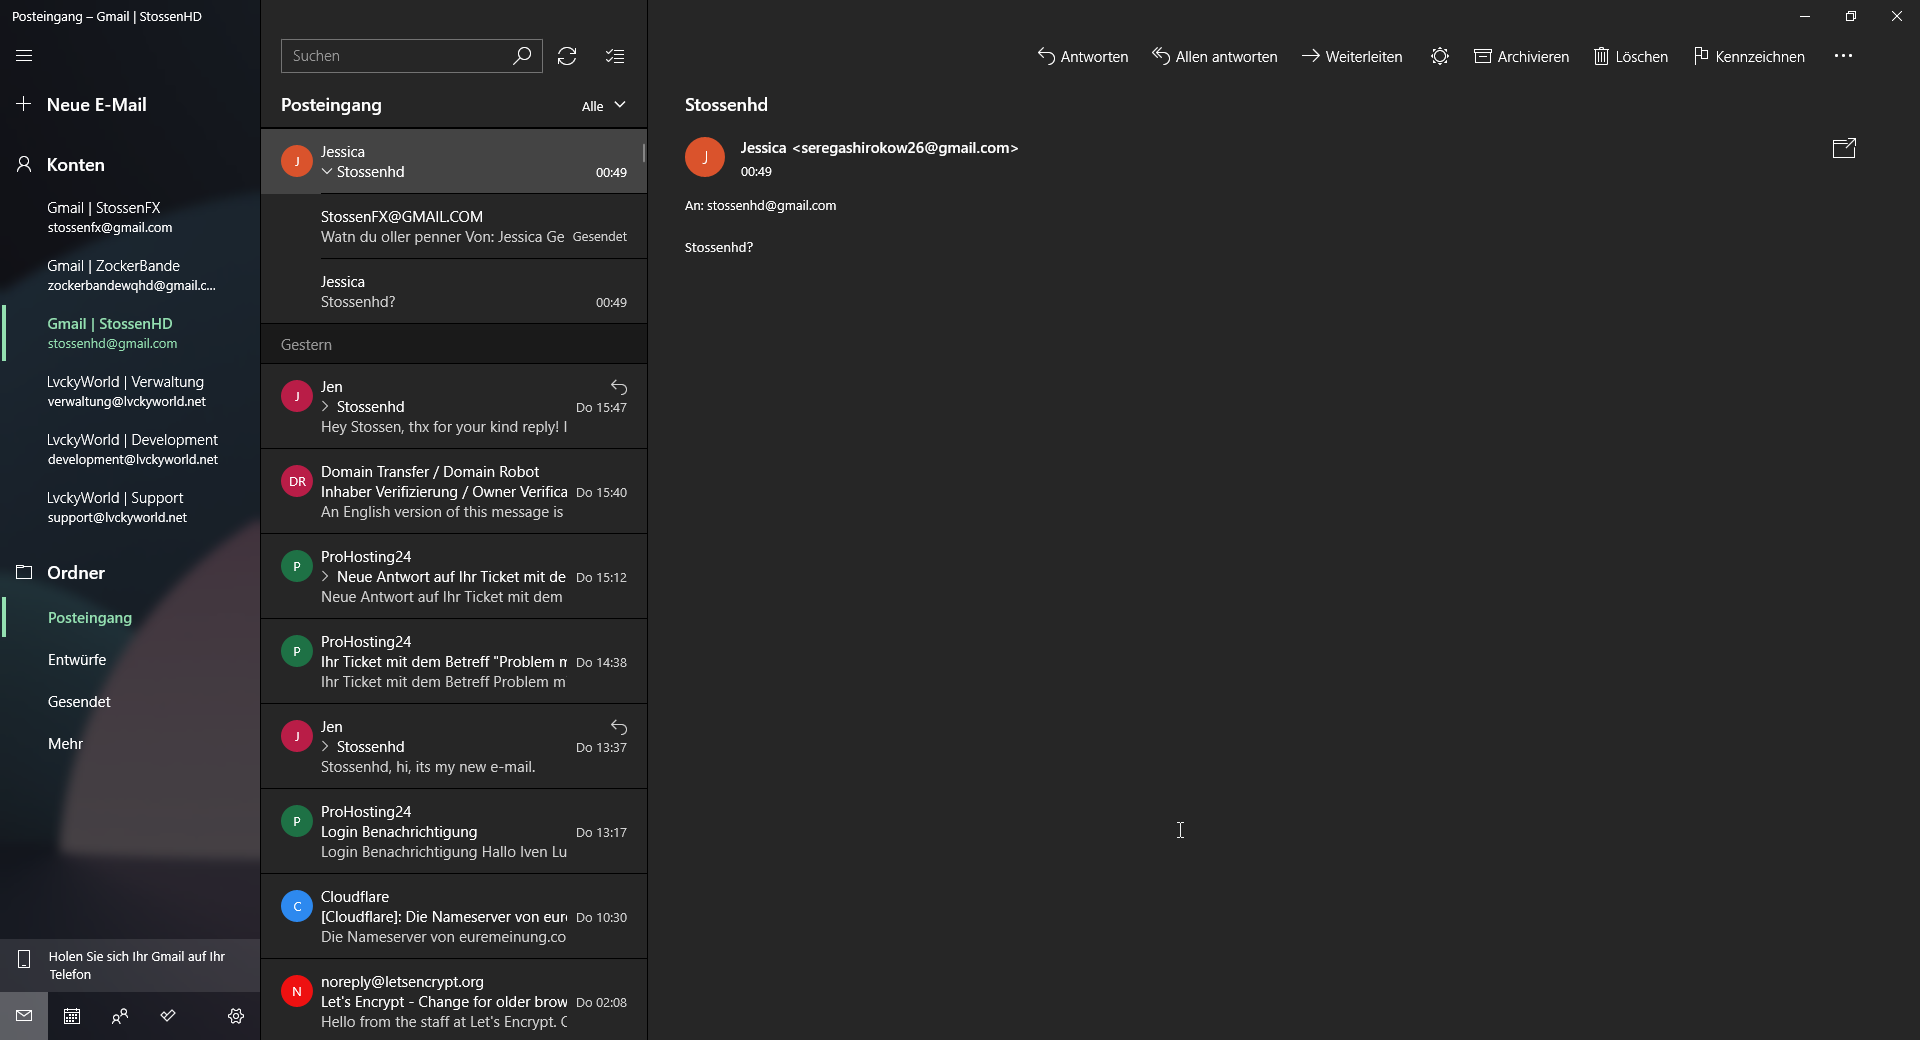Expand ProHosting24 ticket thread from 15:12
Viewport: 1920px width, 1040px height.
coord(326,577)
